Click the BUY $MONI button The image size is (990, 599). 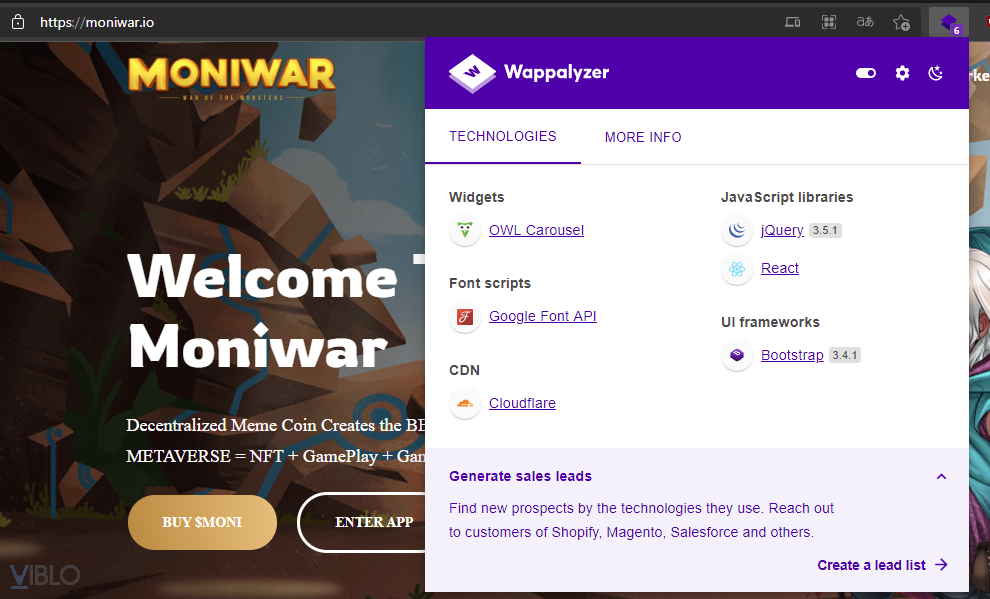click(x=202, y=522)
